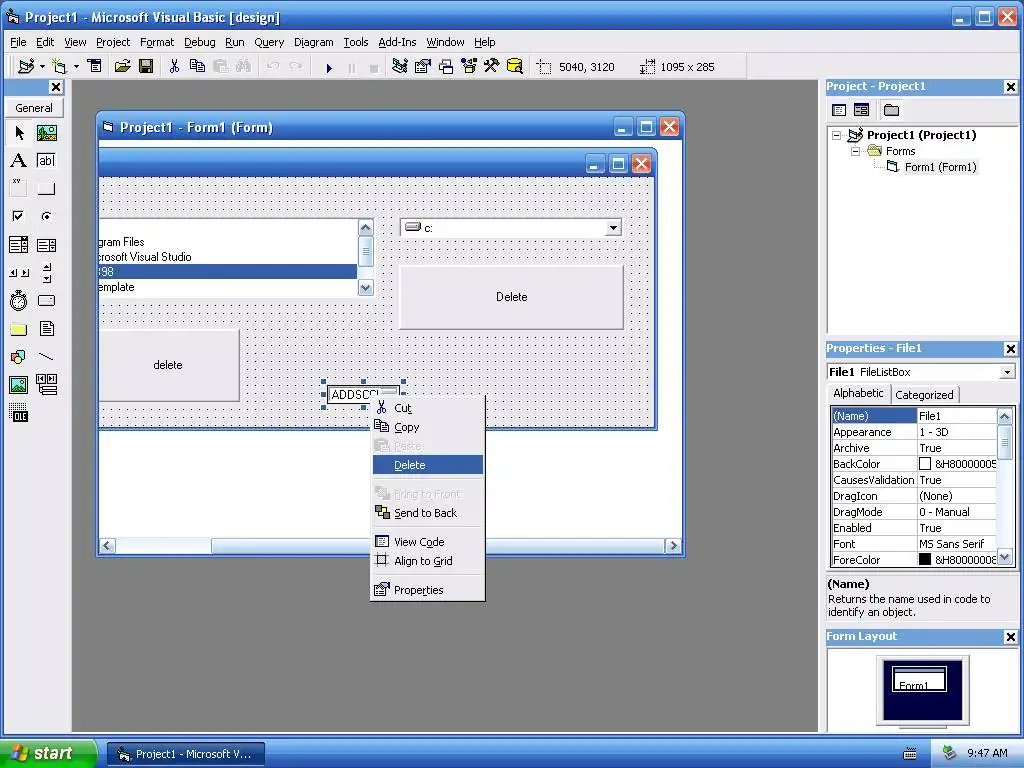The height and width of the screenshot is (768, 1024).
Task: Select the DriveListBox tool in toolbox
Action: point(46,301)
